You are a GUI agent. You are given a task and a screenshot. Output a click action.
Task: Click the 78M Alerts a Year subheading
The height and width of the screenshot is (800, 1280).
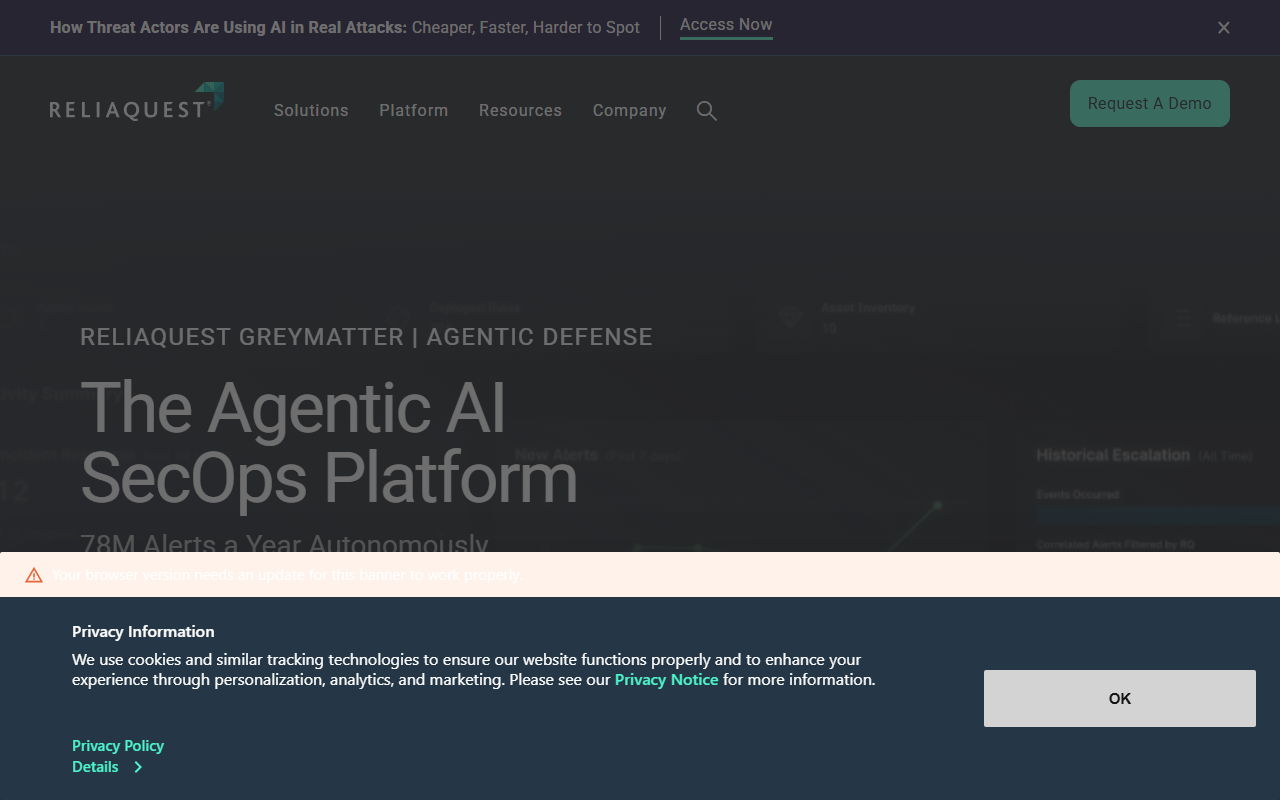point(284,543)
